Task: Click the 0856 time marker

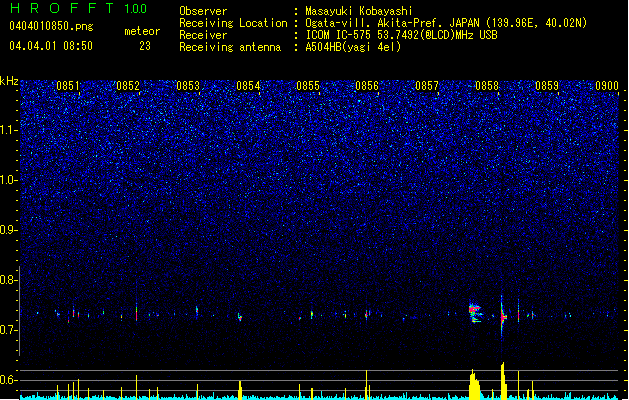Action: pyautogui.click(x=367, y=86)
